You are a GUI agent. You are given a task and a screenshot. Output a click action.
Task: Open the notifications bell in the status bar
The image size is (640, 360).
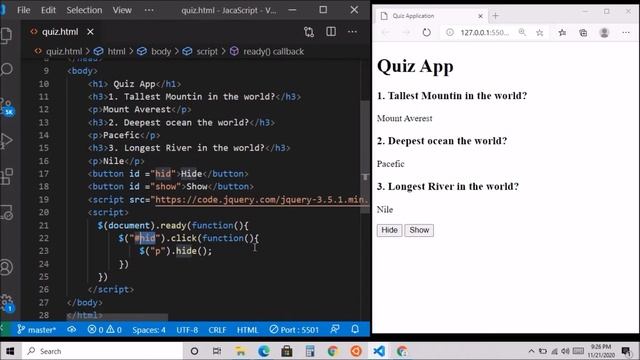355,329
